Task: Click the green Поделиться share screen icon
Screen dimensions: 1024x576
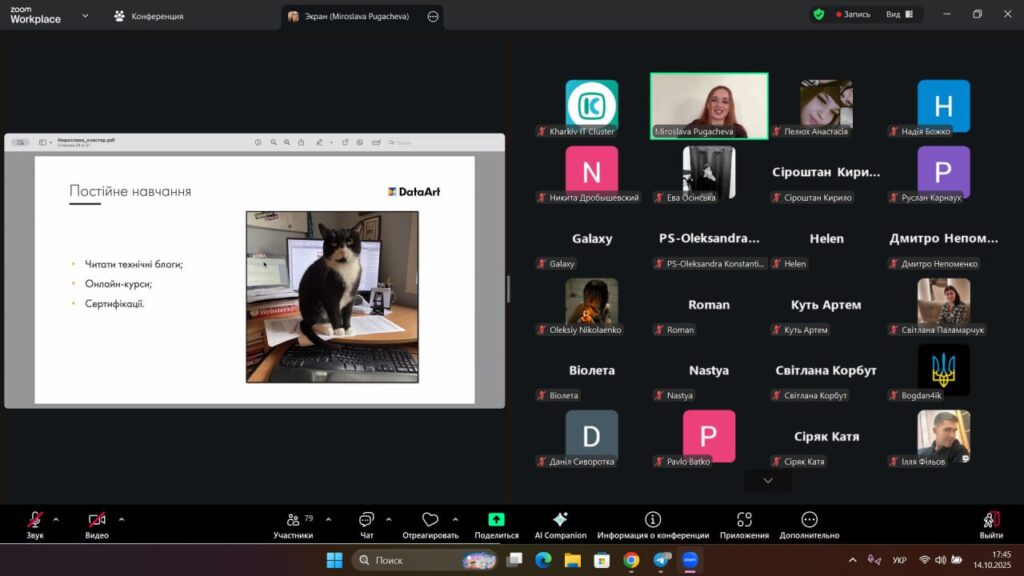Action: tap(496, 520)
